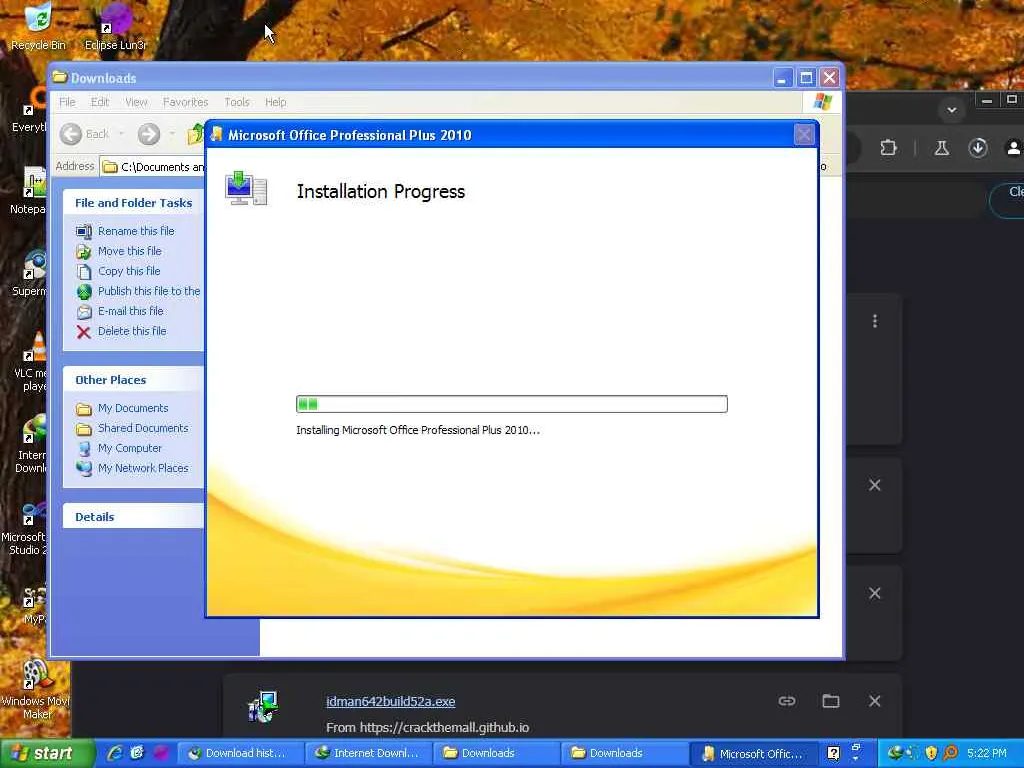Viewport: 1024px width, 768px height.
Task: Click system tray clock 5:22 PM
Action: point(987,753)
